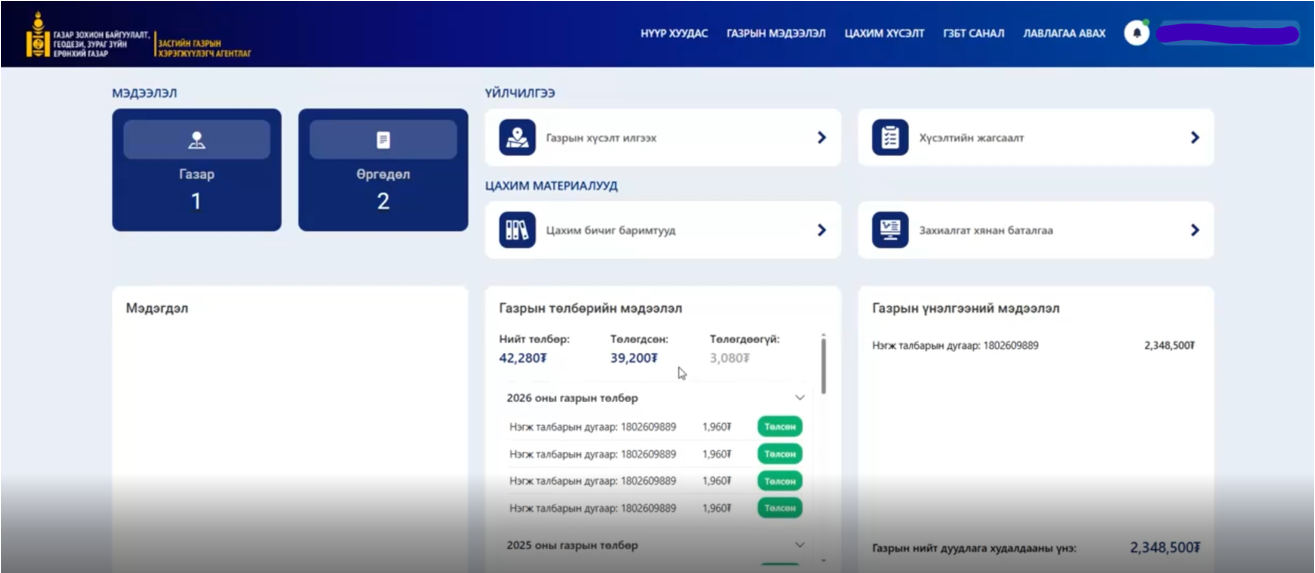Image resolution: width=1315 pixels, height=573 pixels.
Task: Click the agency emblem logo in header
Action: pyautogui.click(x=38, y=34)
